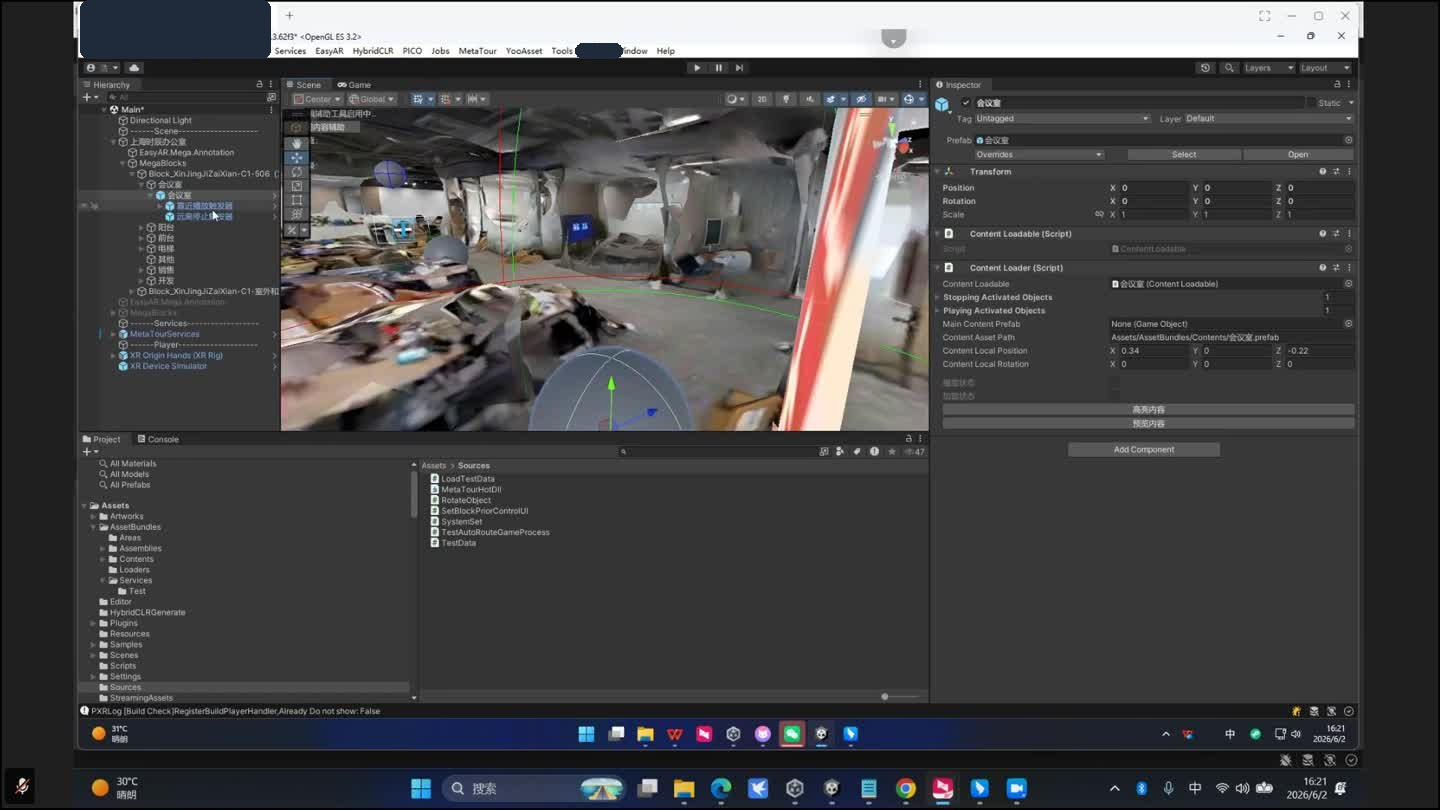Open the EasyAR menu
1440x810 pixels.
click(x=329, y=51)
